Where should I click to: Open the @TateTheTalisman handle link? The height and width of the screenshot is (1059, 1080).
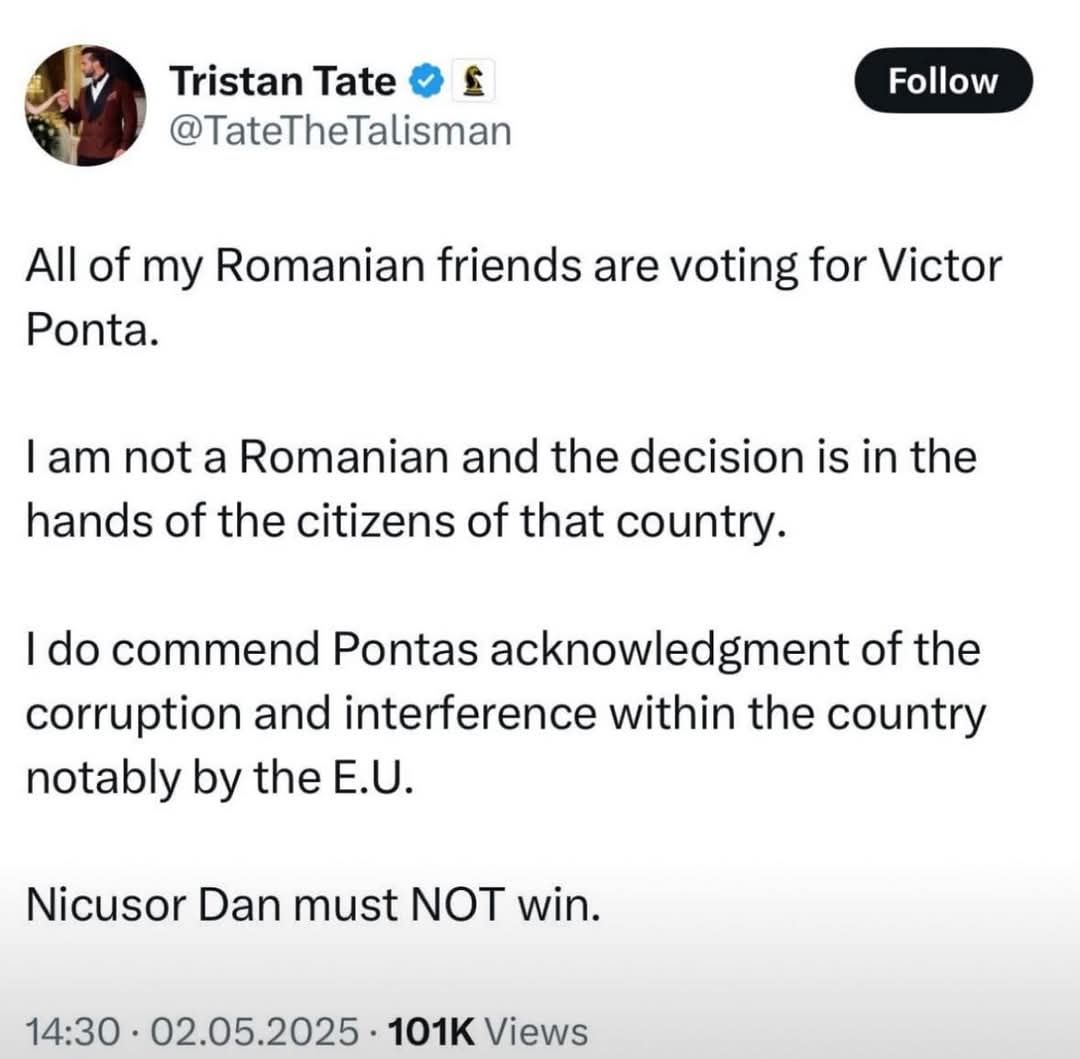(x=340, y=131)
